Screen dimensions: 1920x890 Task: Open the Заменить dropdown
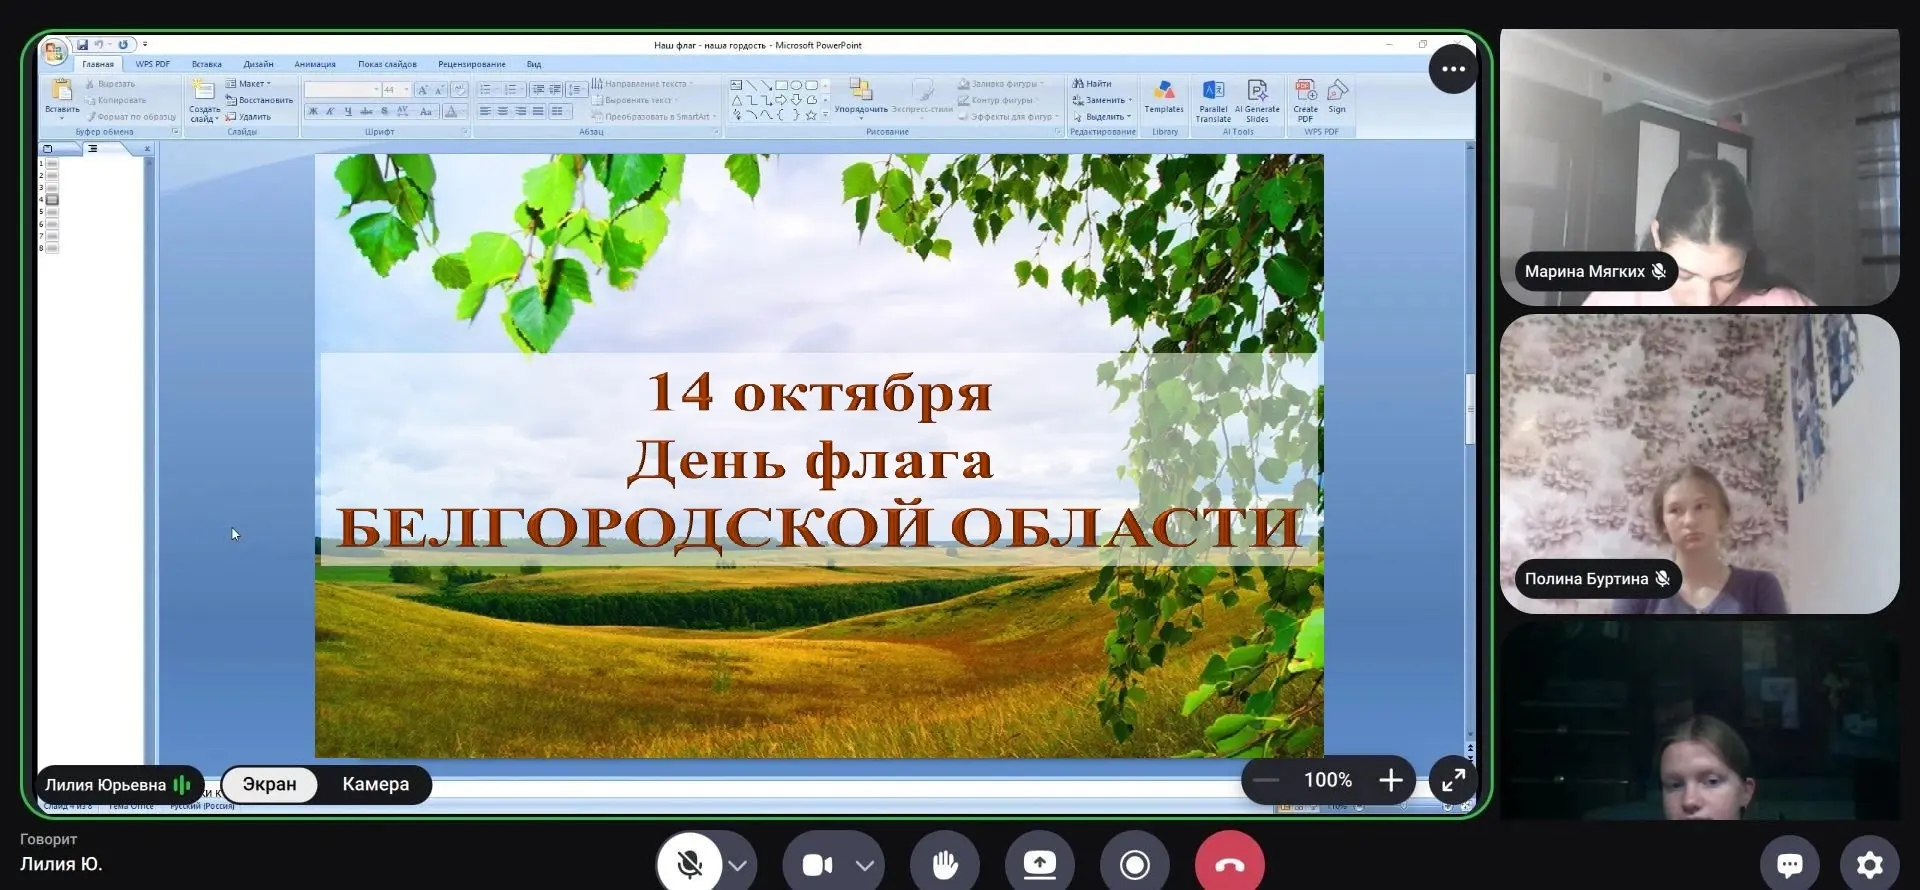(x=1103, y=100)
